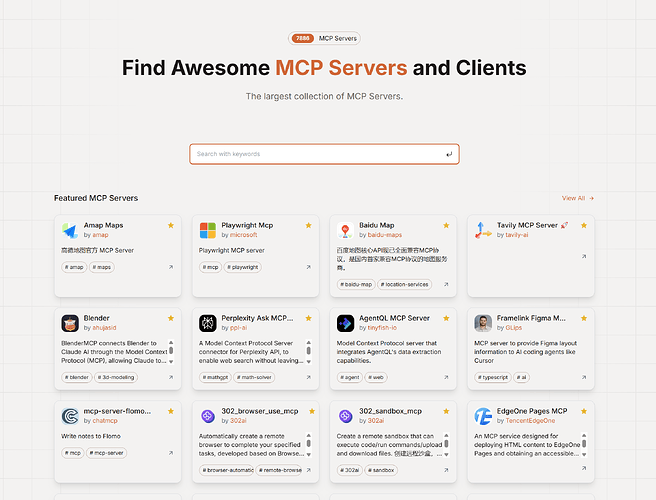Open author link ppl-ai
Image resolution: width=656 pixels, height=500 pixels.
238,328
